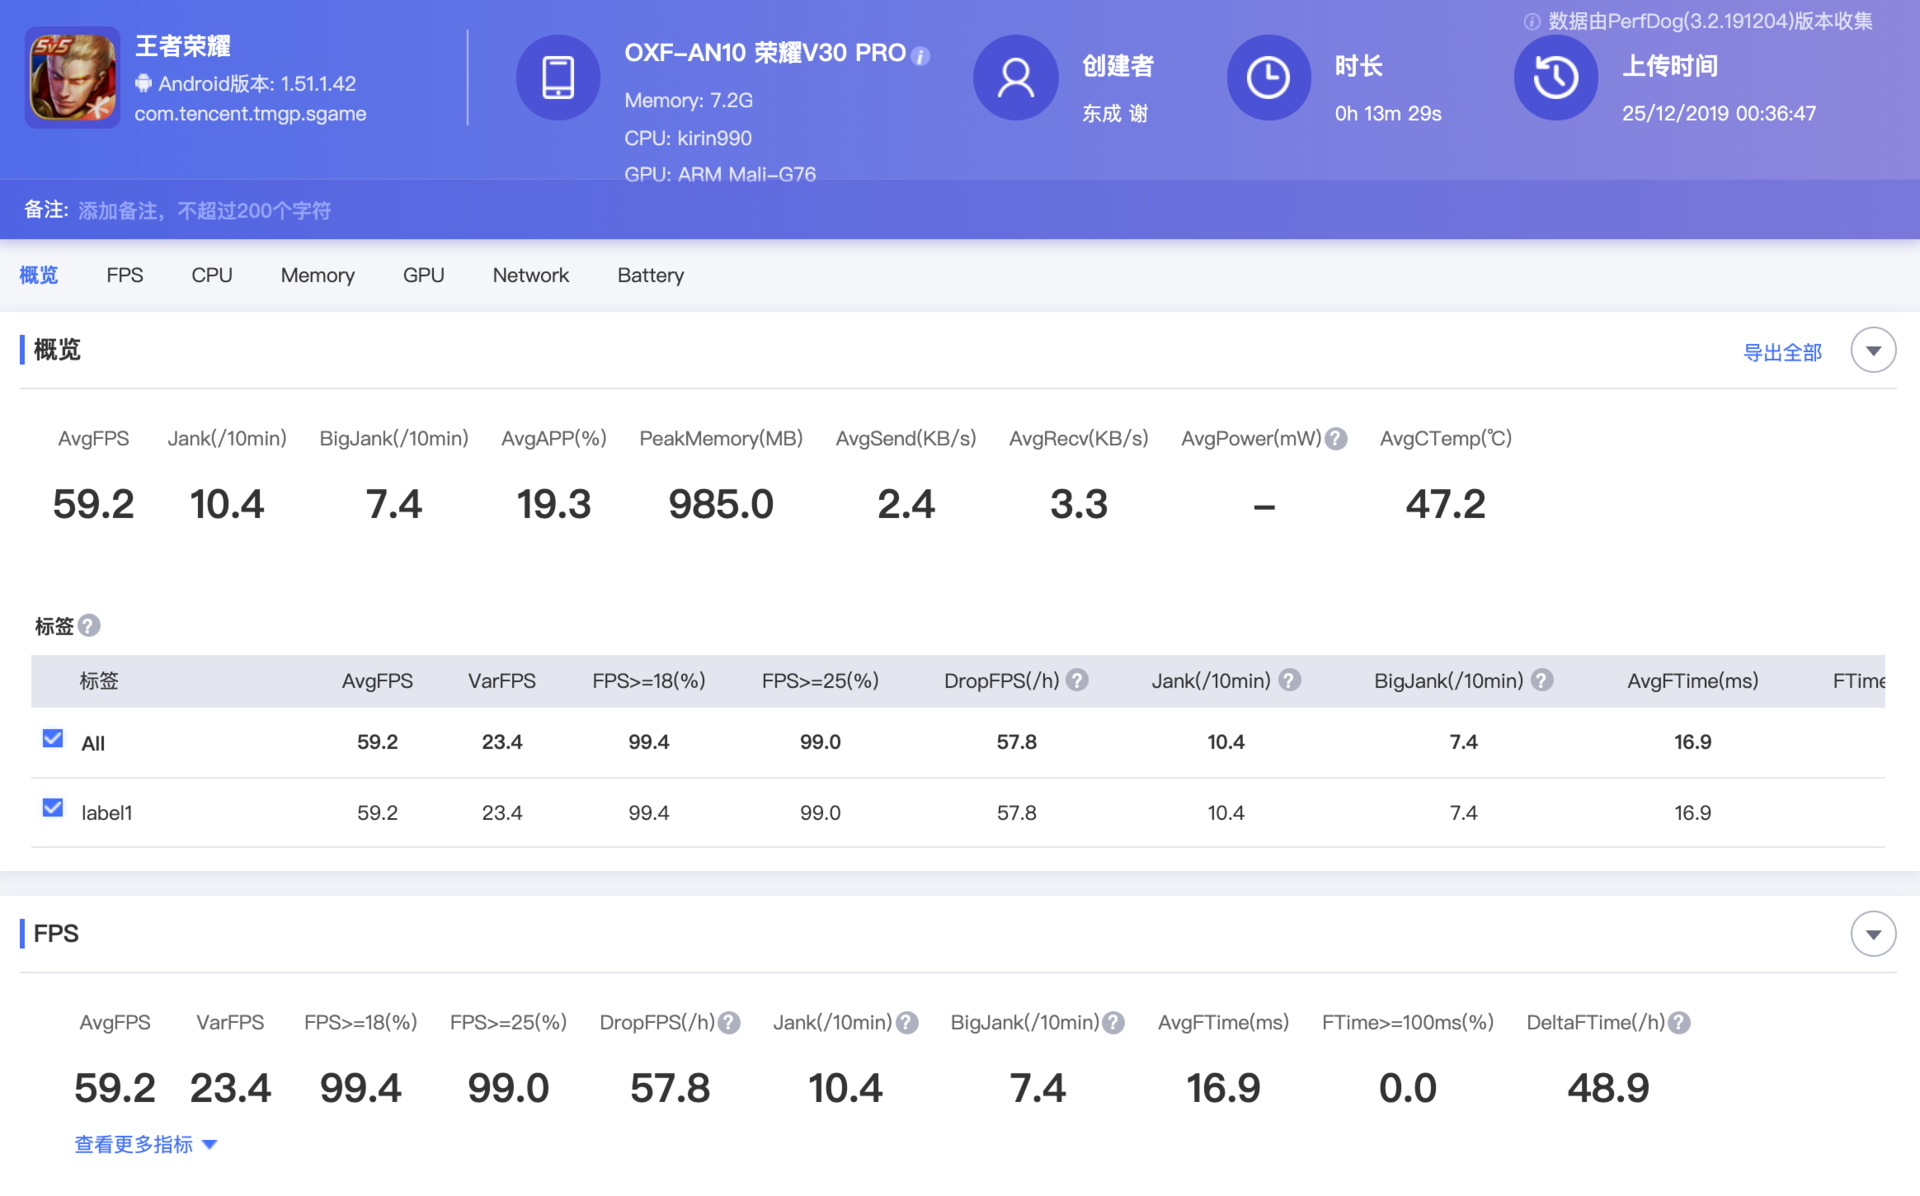Viewport: 1920px width, 1196px height.
Task: Click help icon for BigJank(/10min) in FPS section
Action: click(1113, 1023)
